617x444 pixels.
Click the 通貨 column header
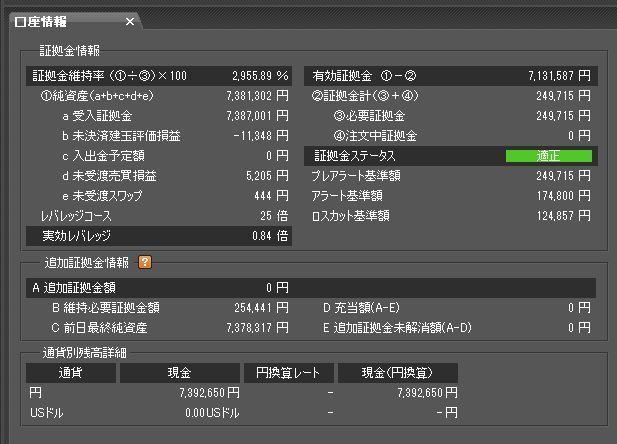70,373
